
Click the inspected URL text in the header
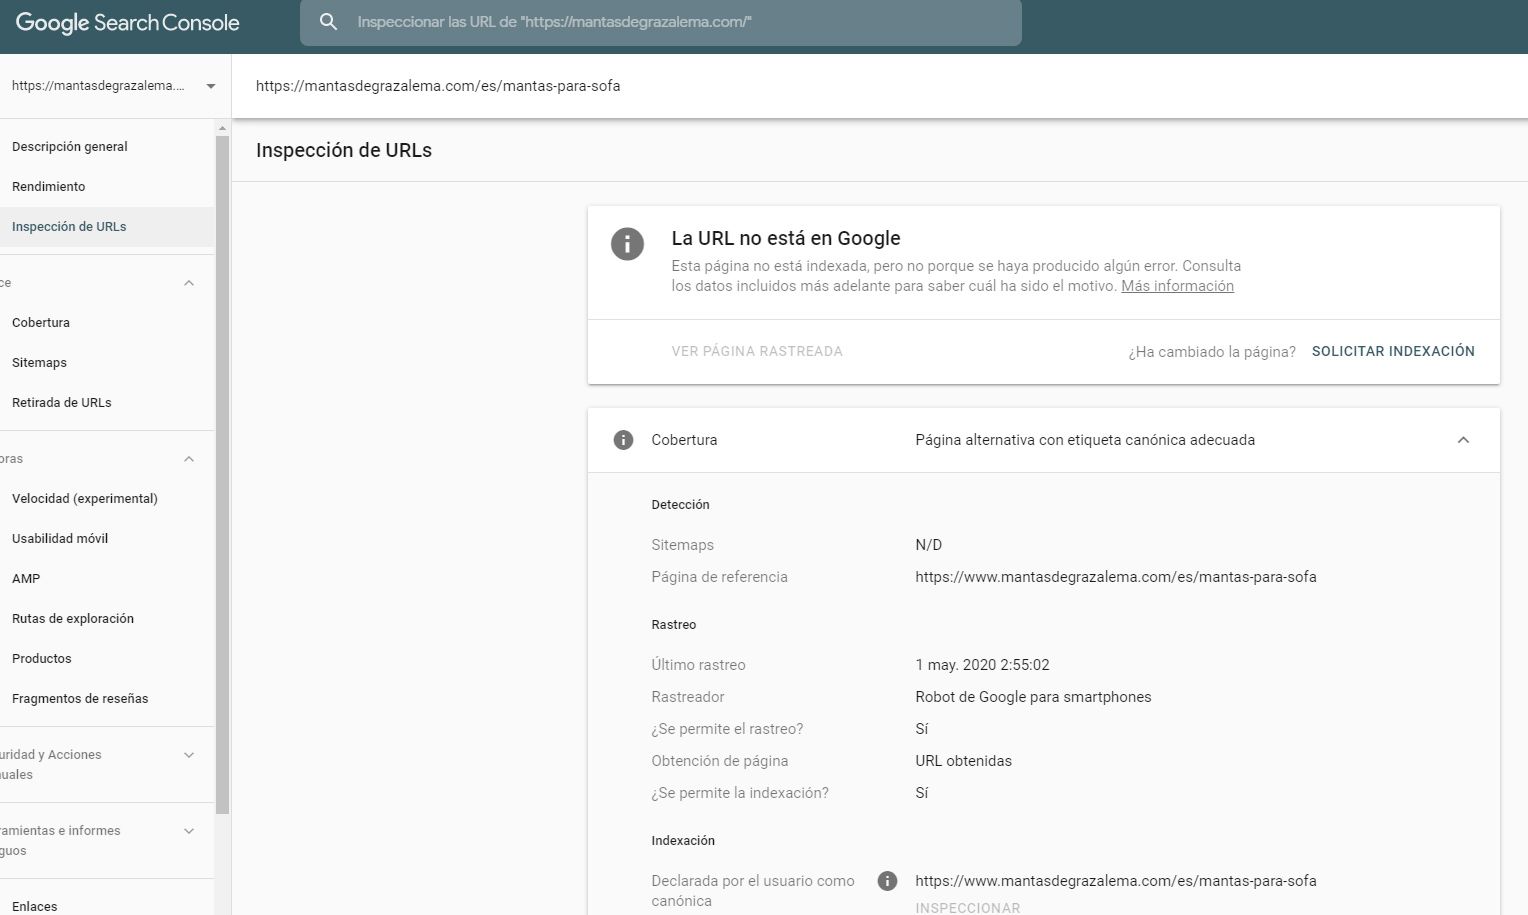click(438, 86)
